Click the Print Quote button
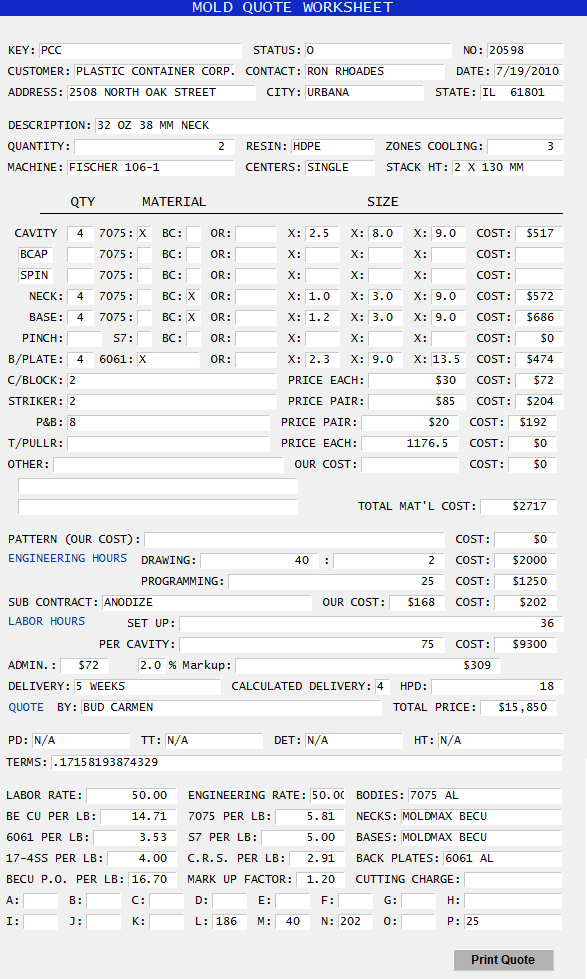This screenshot has height=979, width=587. (503, 960)
